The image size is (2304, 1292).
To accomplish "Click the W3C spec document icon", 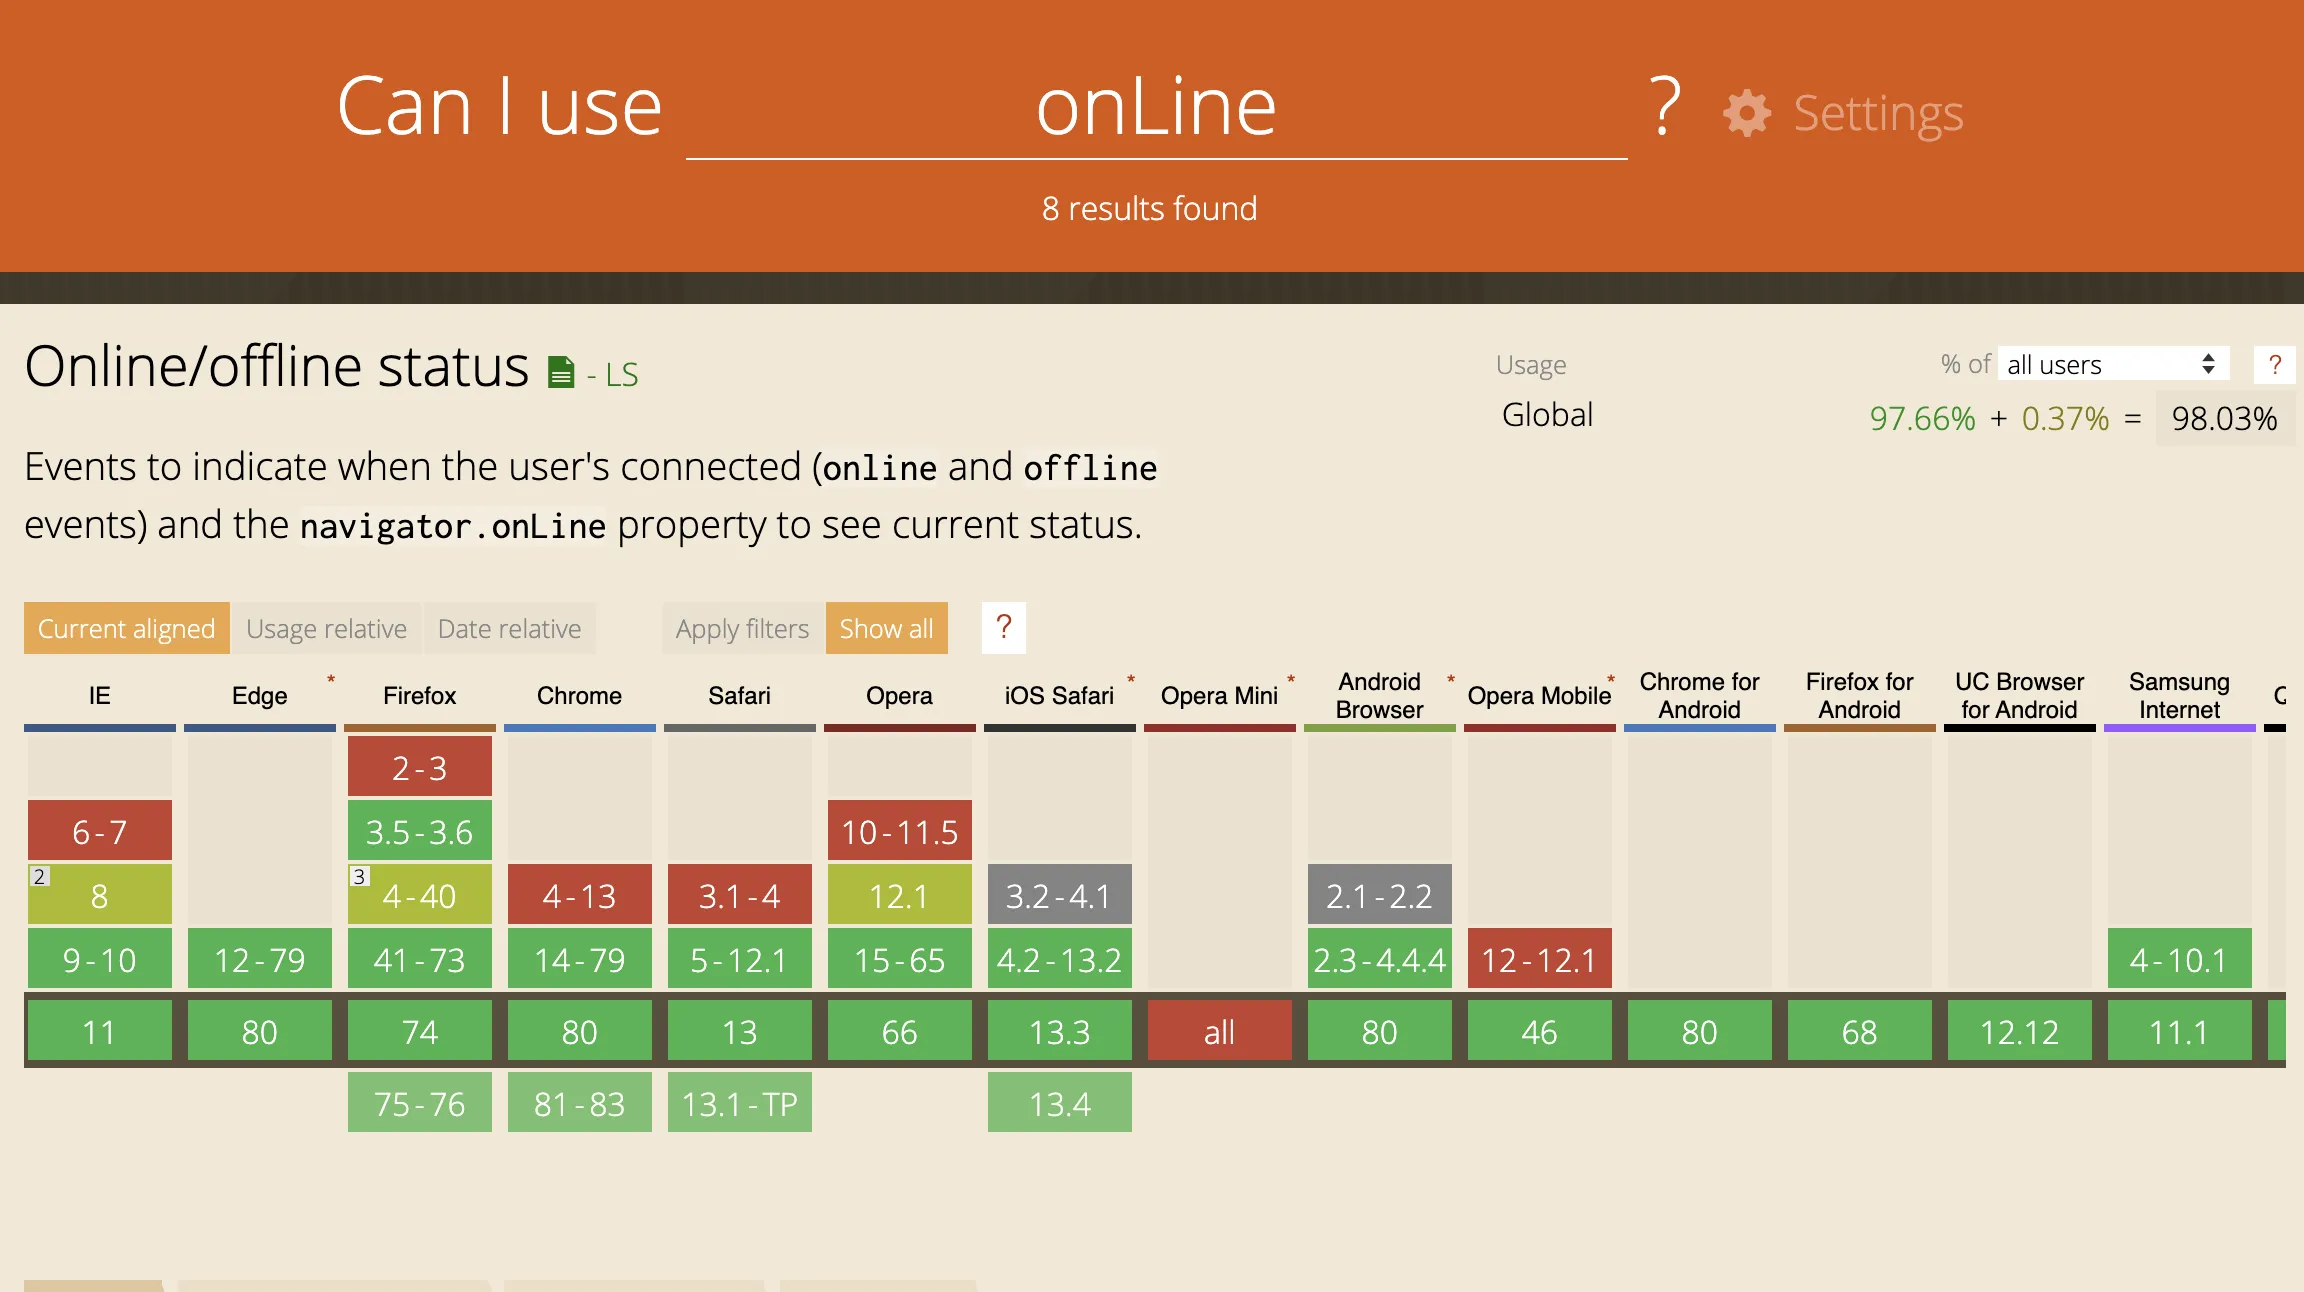I will pyautogui.click(x=561, y=372).
